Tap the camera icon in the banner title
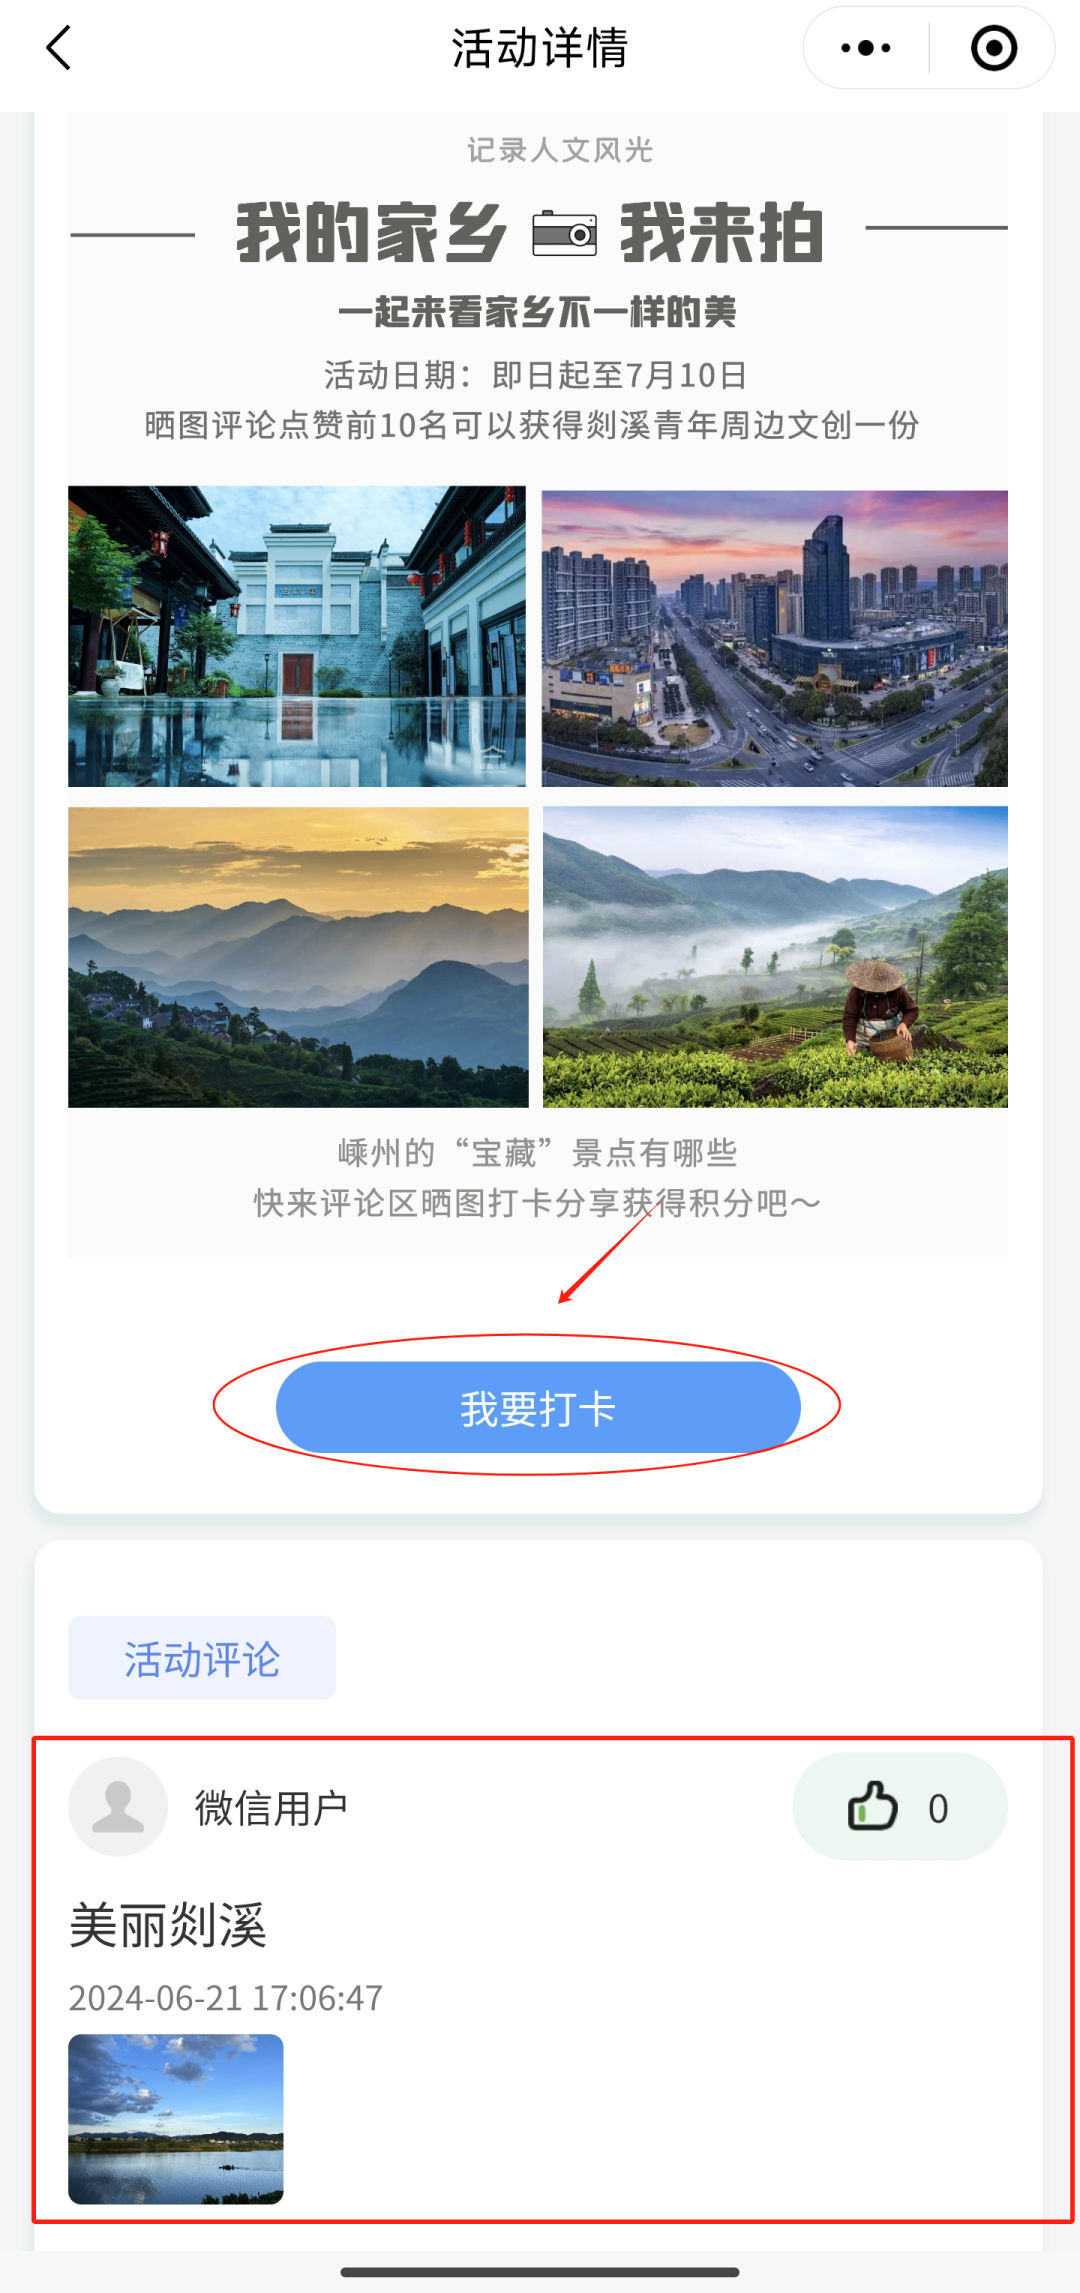The image size is (1080, 2293). 564,233
